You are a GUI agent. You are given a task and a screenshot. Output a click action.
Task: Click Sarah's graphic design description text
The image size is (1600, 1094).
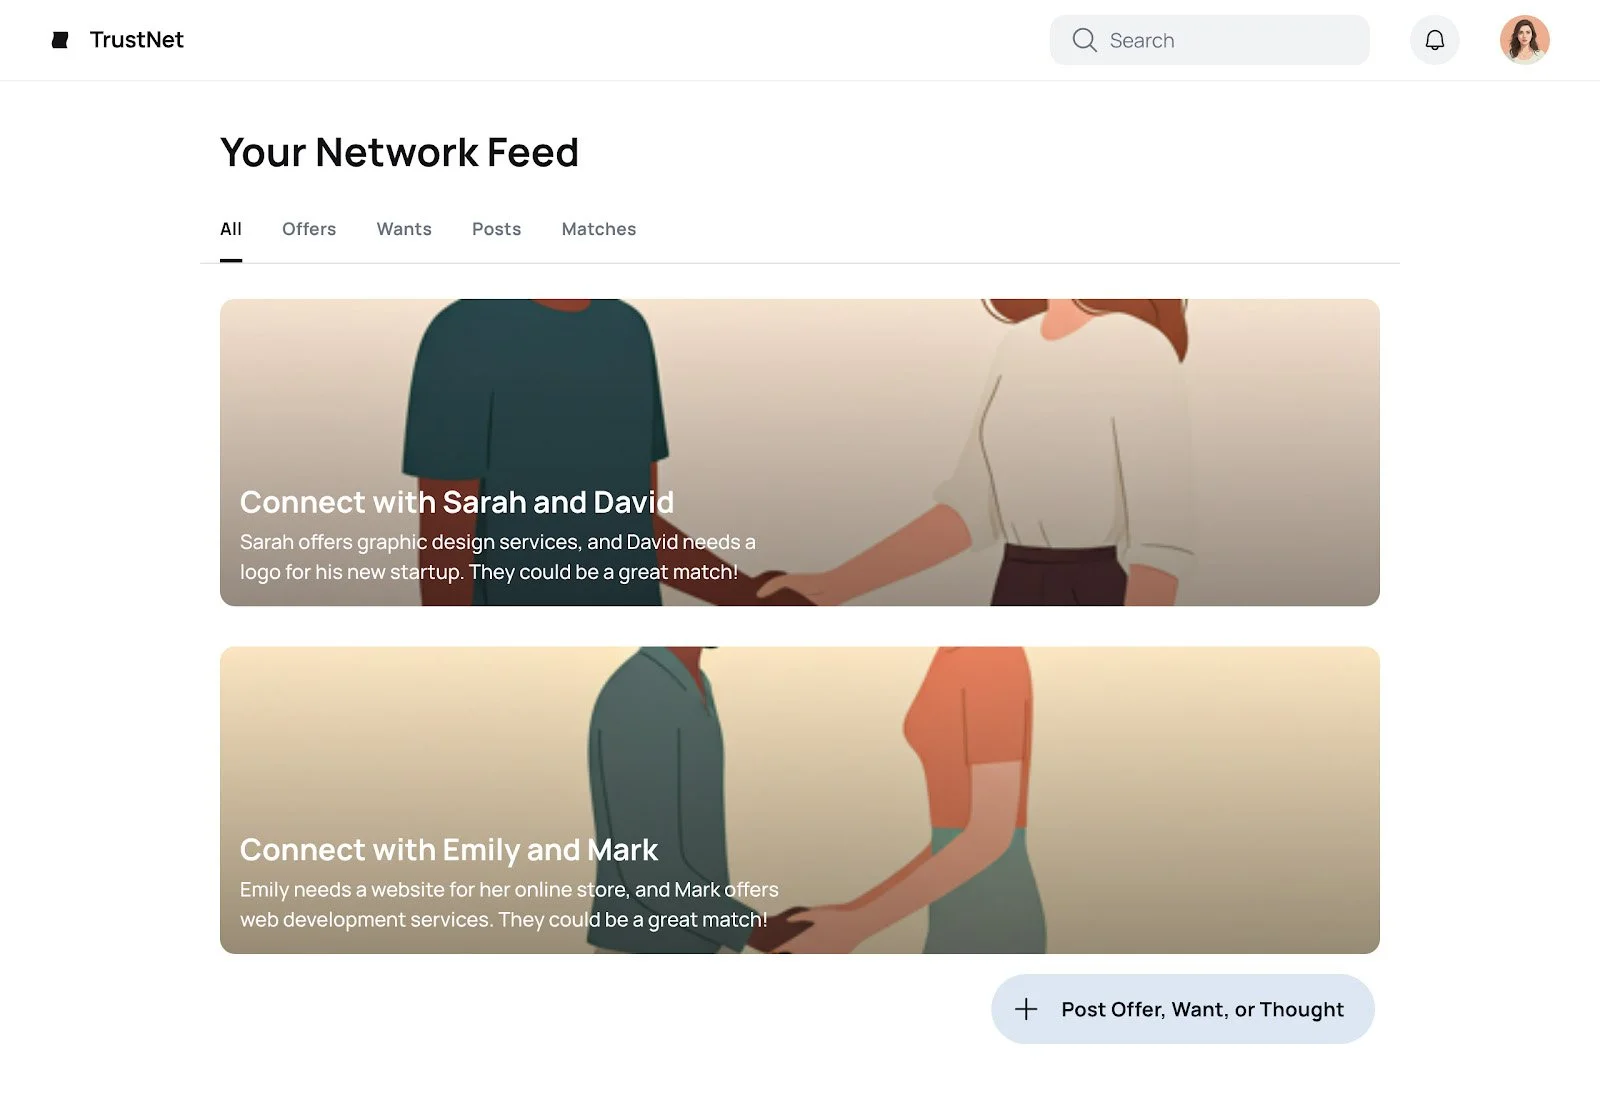(498, 557)
